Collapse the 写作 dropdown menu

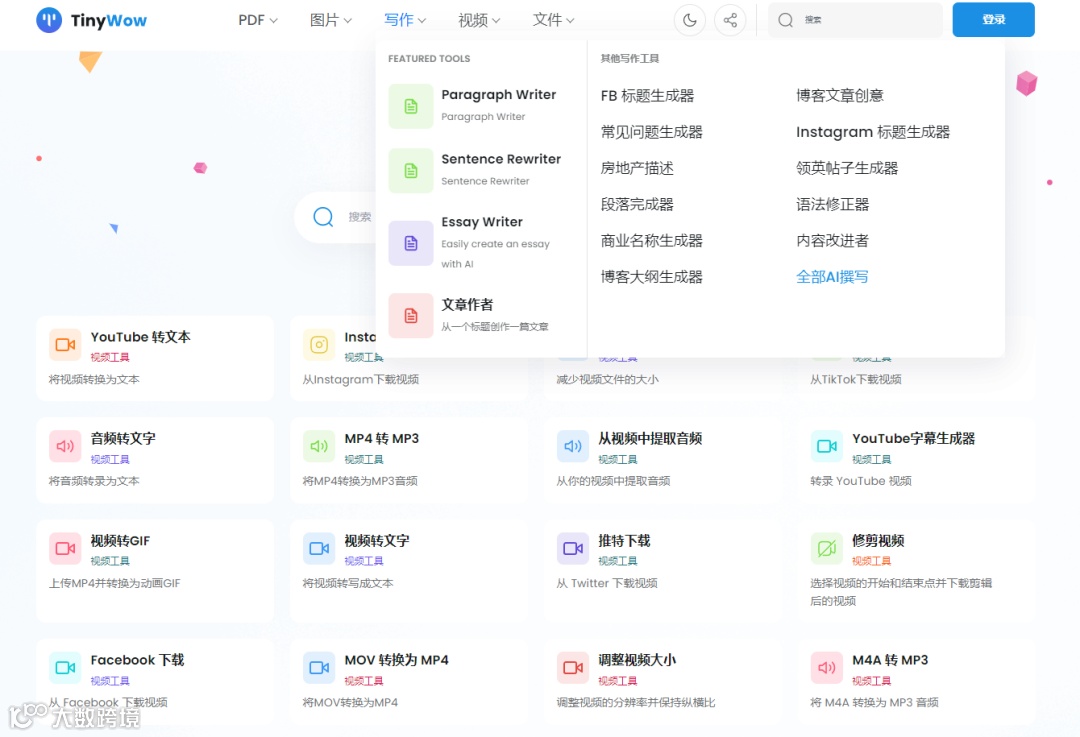click(405, 20)
